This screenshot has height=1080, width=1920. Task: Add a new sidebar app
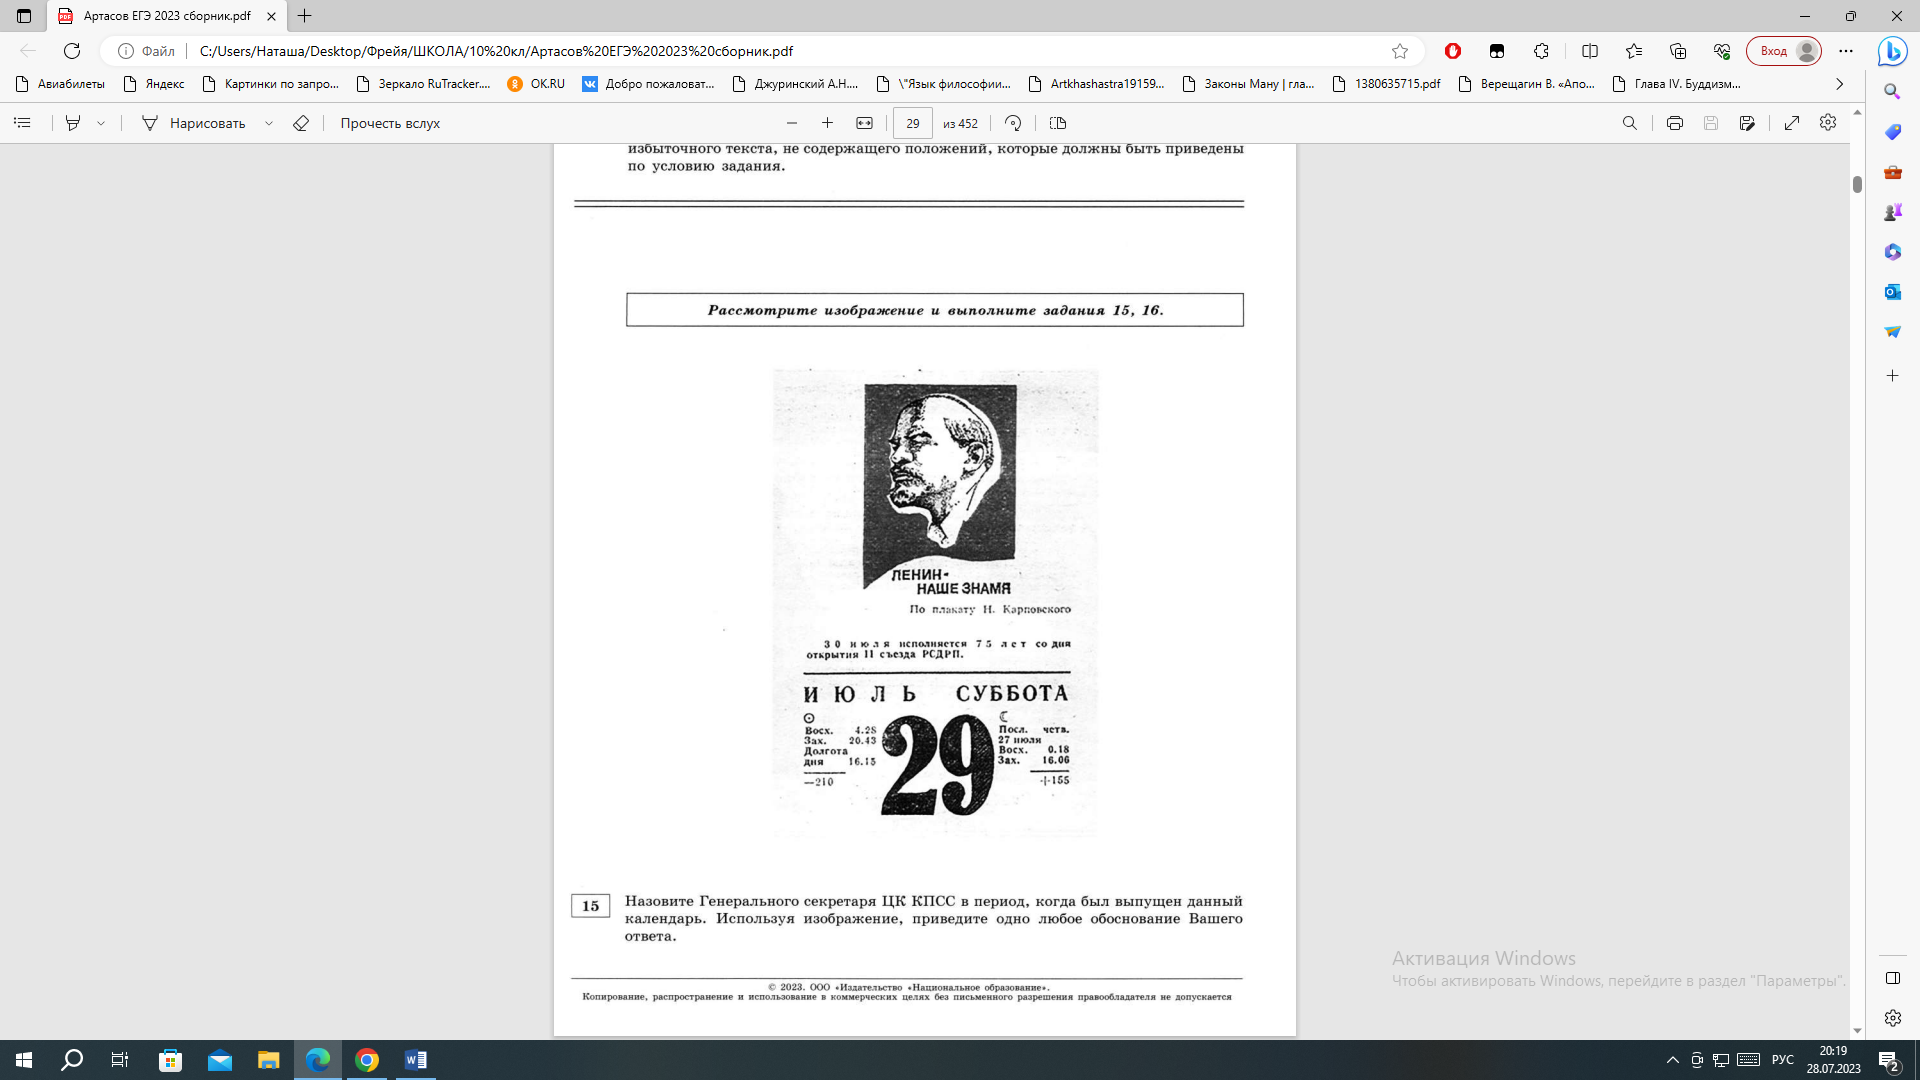click(1892, 376)
